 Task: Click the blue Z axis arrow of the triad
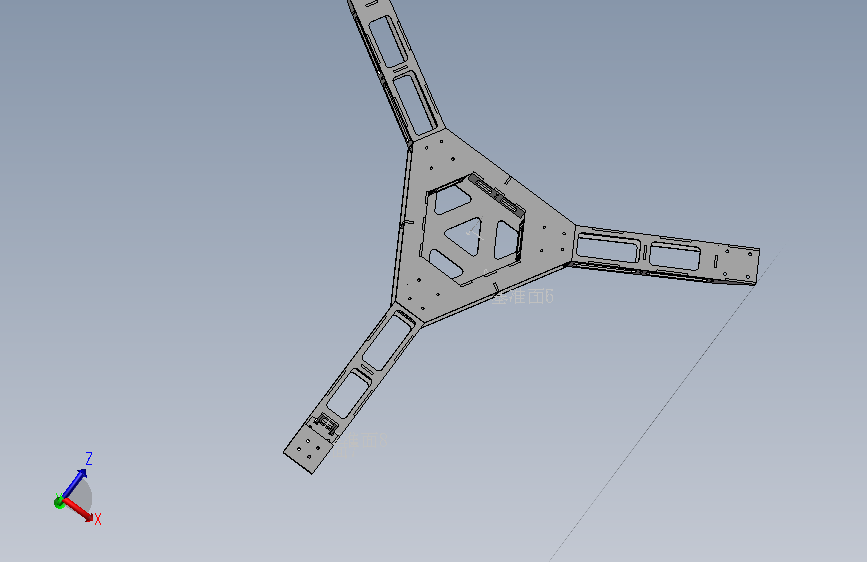[75, 483]
